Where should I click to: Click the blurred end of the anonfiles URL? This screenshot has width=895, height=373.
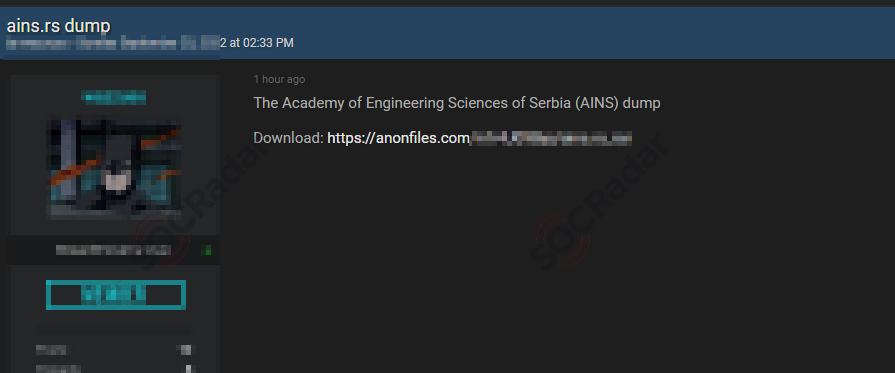coord(551,138)
